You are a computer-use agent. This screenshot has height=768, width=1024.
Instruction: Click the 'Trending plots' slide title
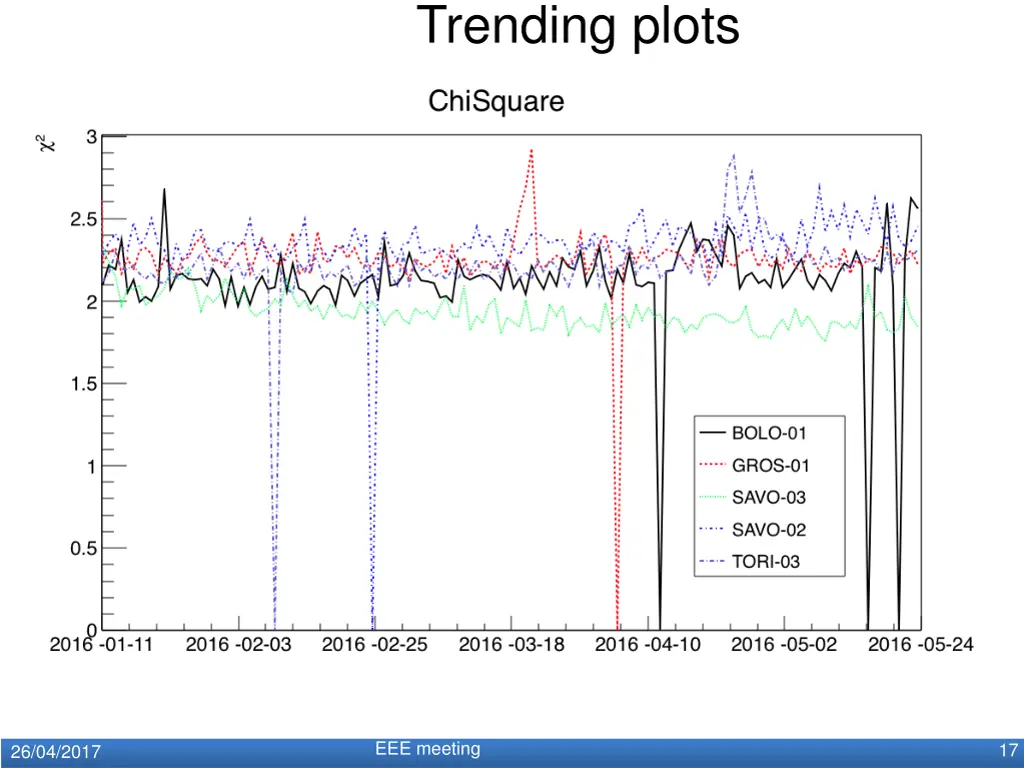coord(578,26)
